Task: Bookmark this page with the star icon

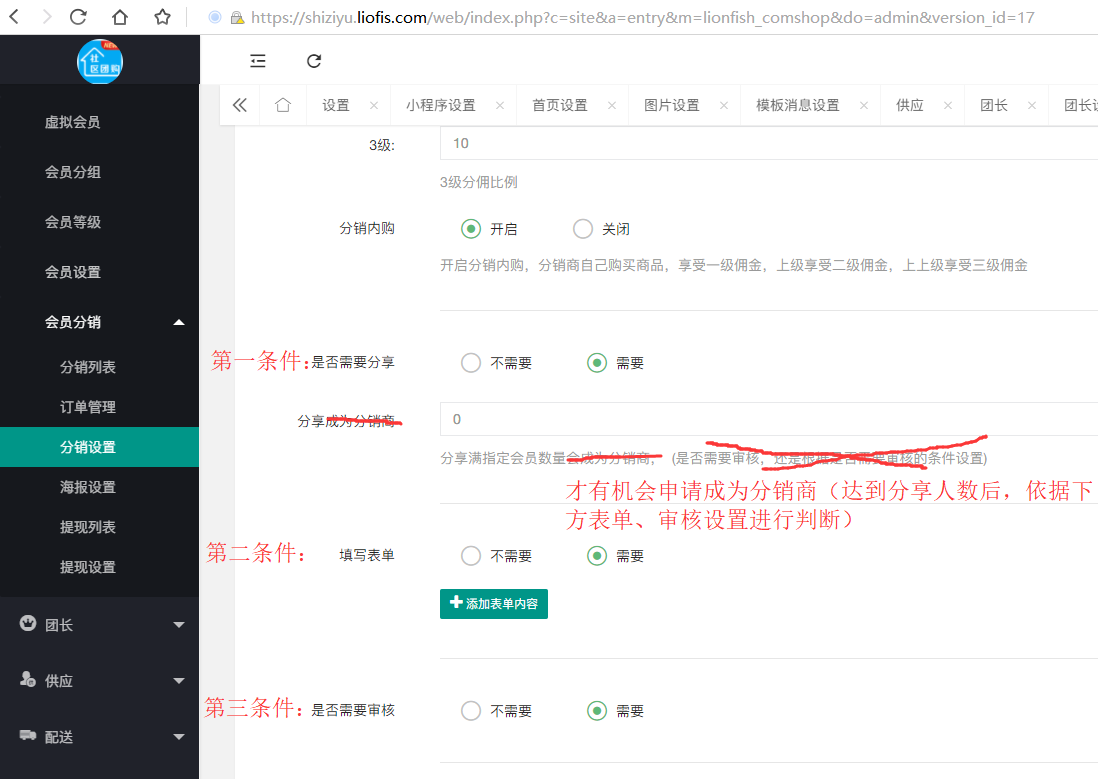Action: pos(162,17)
